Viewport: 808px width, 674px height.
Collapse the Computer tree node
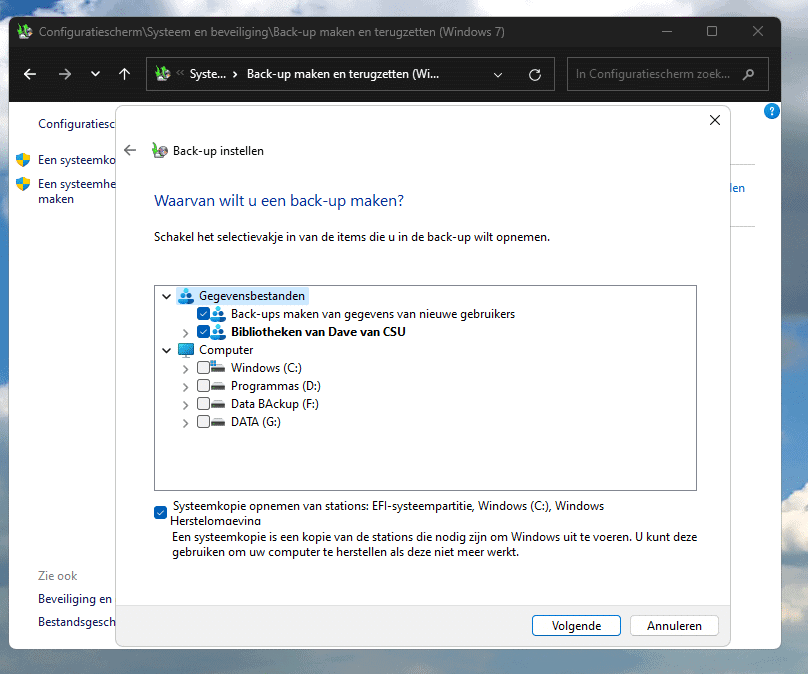[x=166, y=350]
